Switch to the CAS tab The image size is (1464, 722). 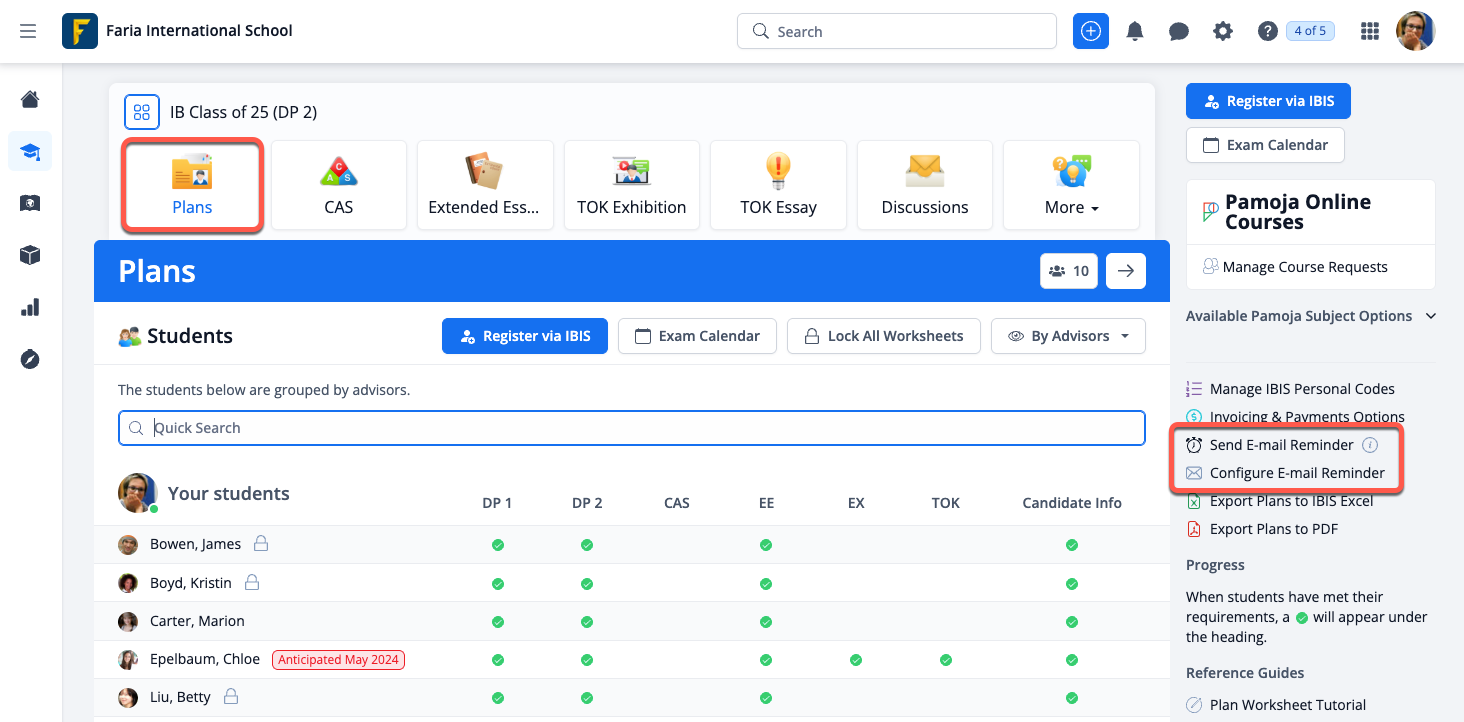(x=339, y=186)
